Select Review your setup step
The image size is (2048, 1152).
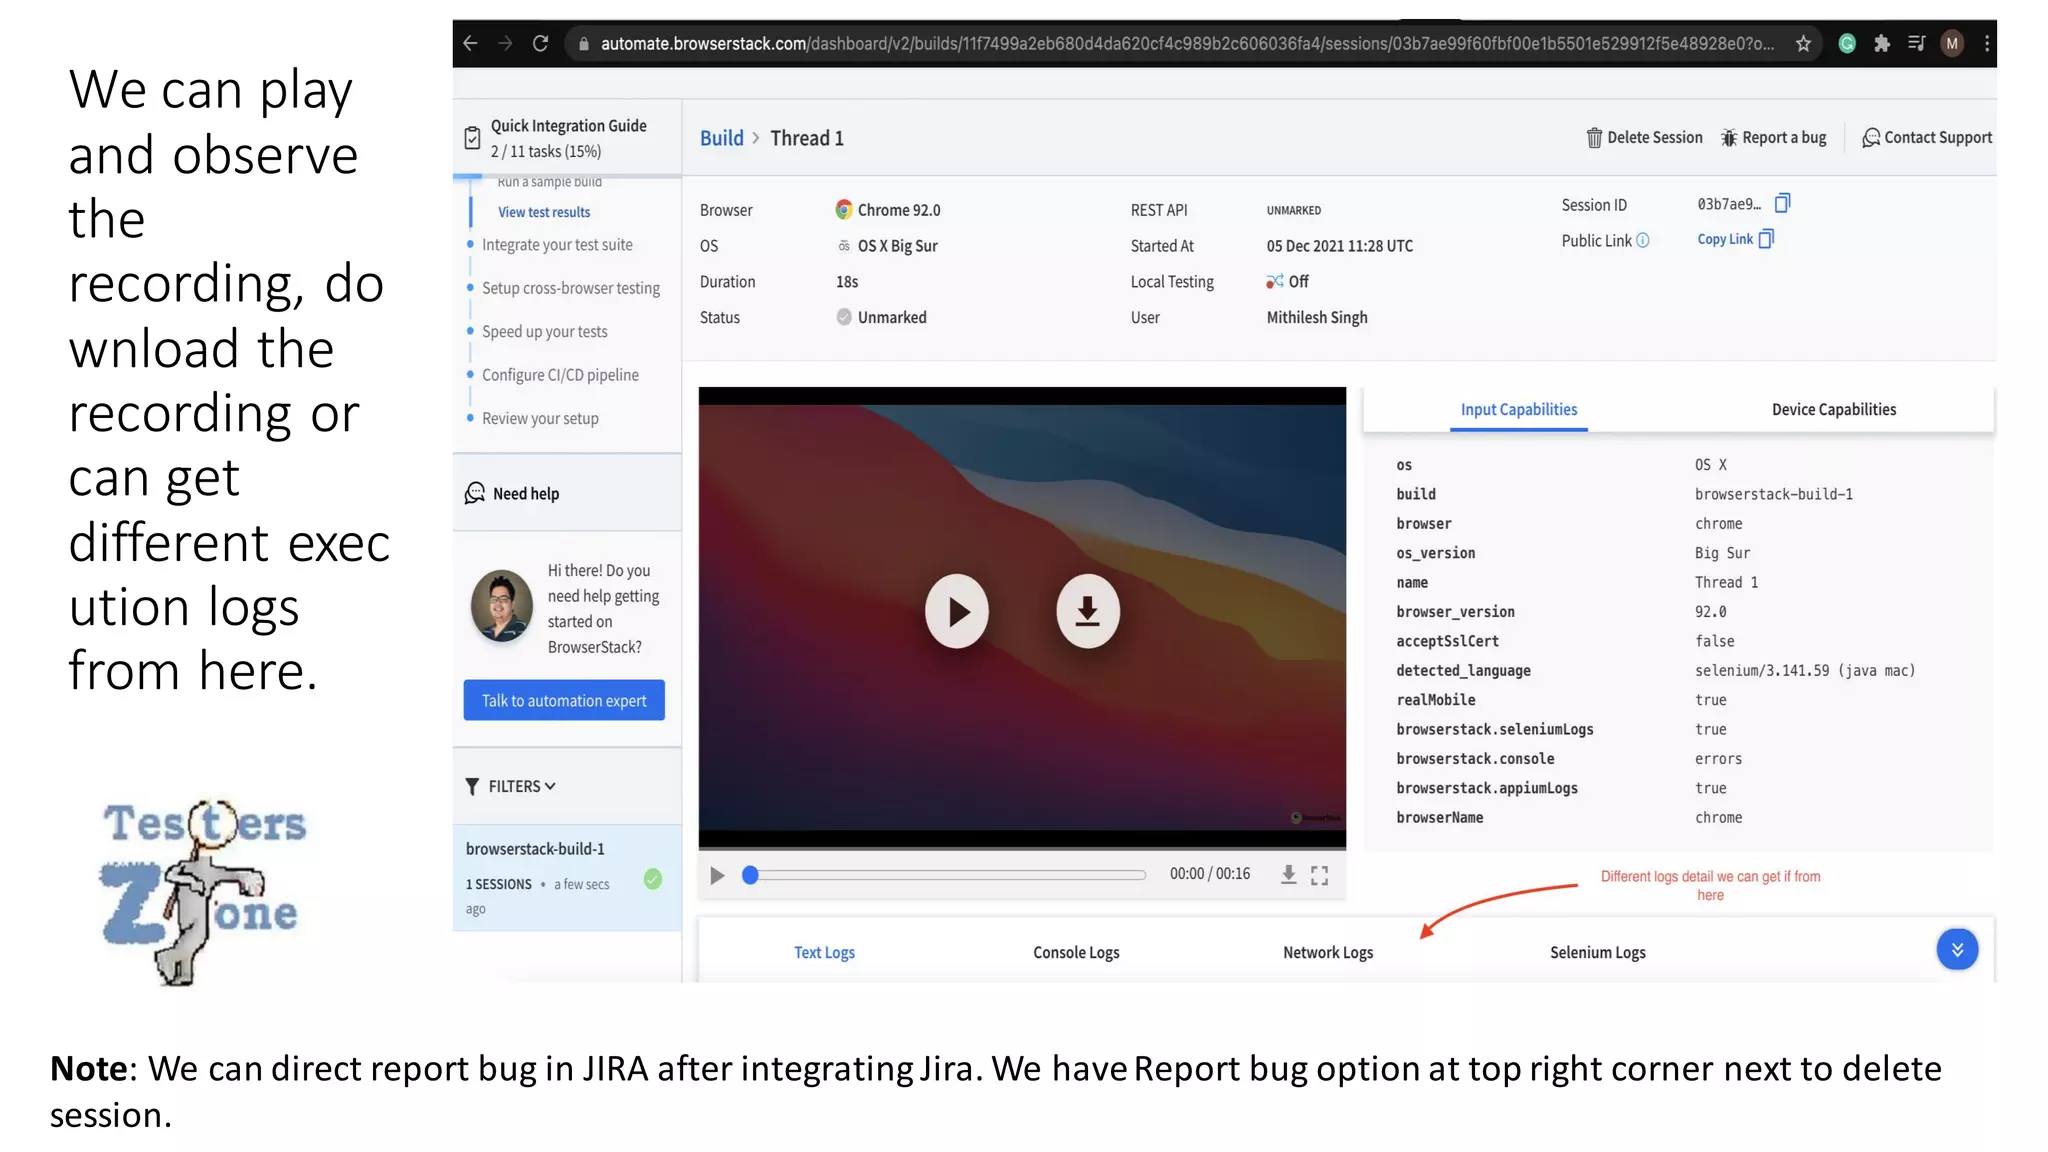click(540, 419)
